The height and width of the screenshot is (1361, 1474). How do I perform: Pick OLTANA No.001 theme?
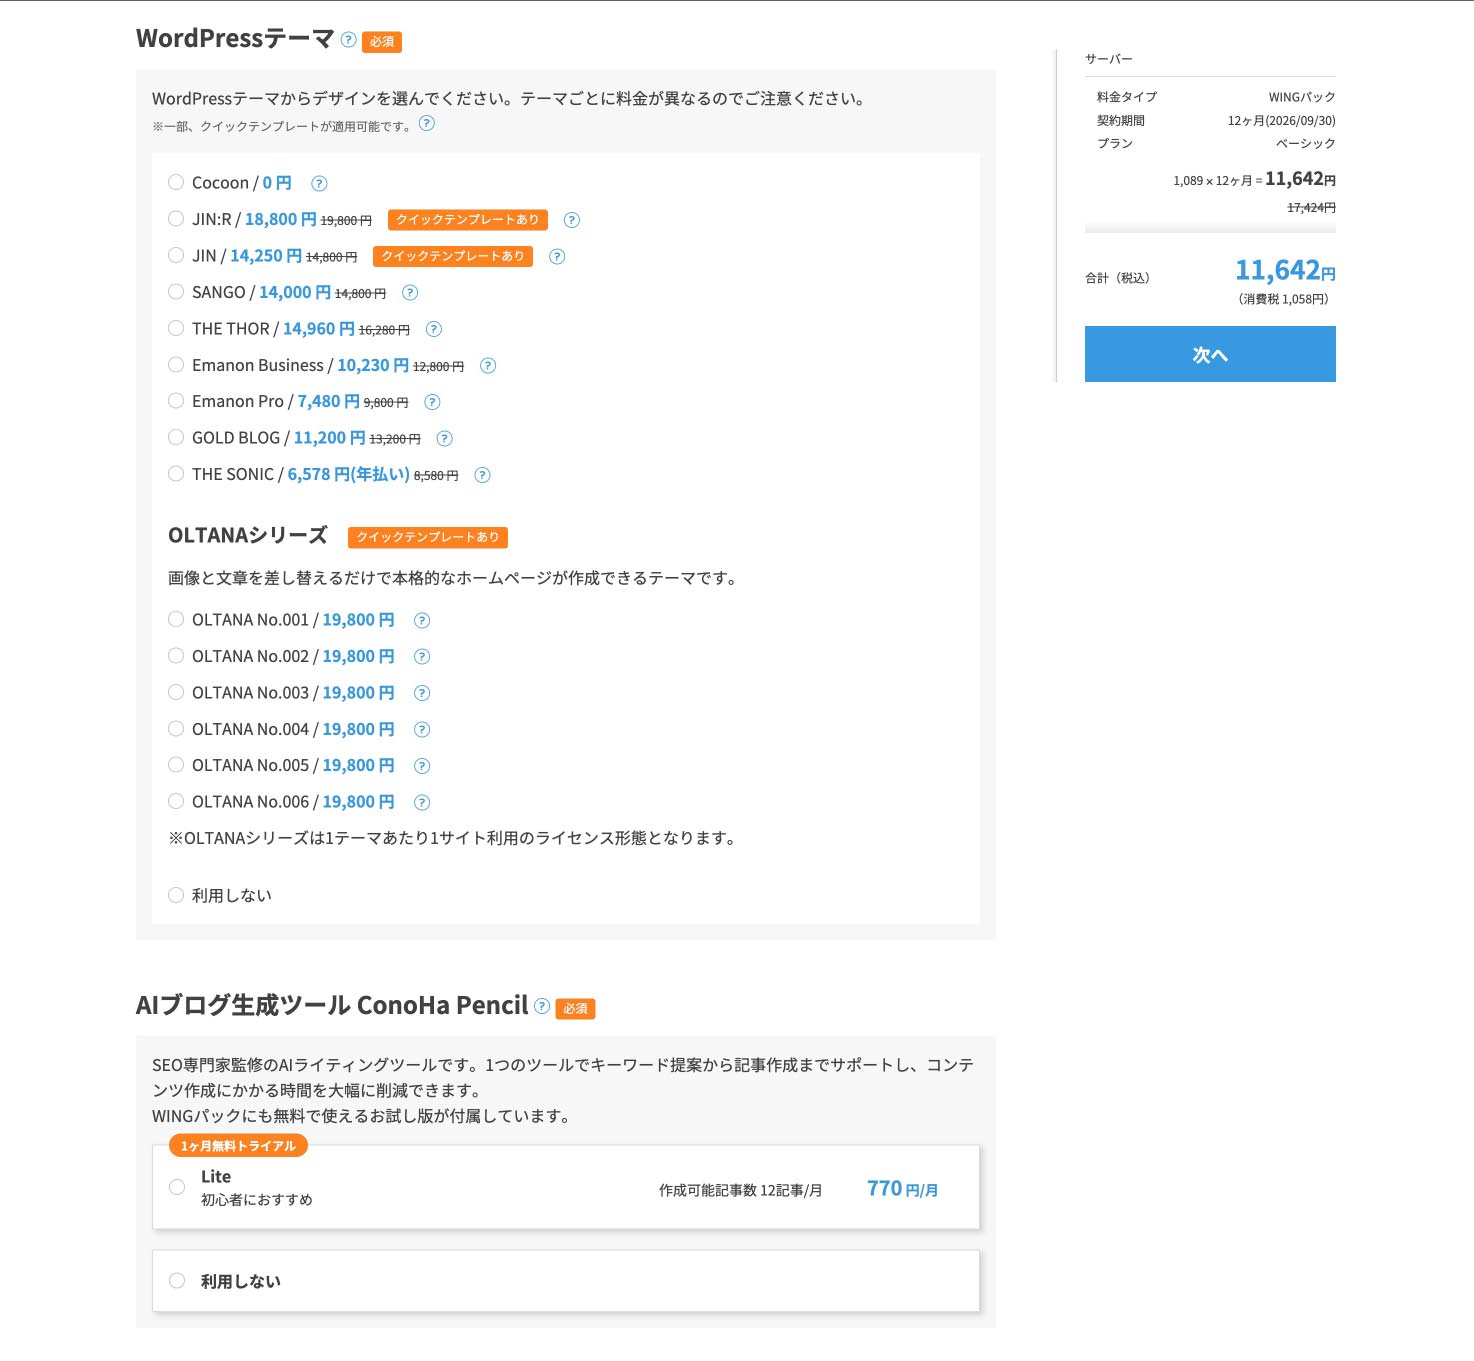176,619
